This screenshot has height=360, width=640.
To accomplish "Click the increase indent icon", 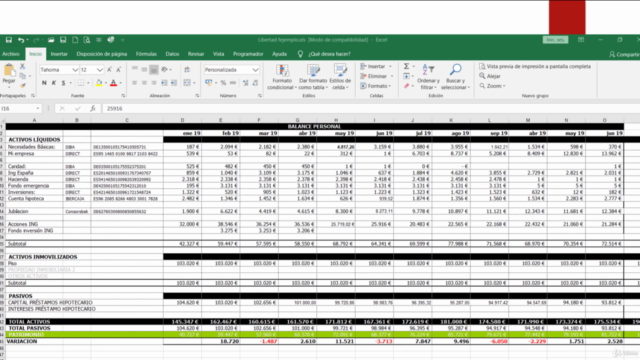I will [174, 83].
